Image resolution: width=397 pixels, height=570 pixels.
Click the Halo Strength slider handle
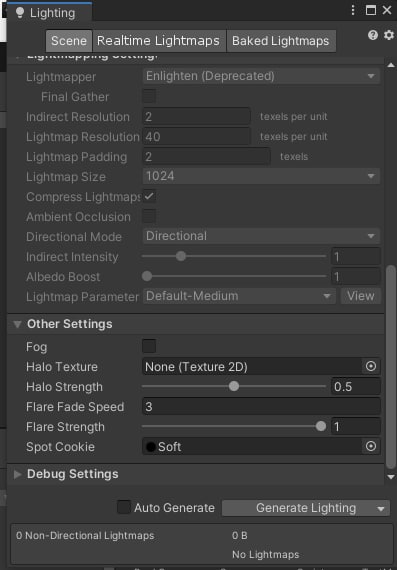click(x=234, y=386)
